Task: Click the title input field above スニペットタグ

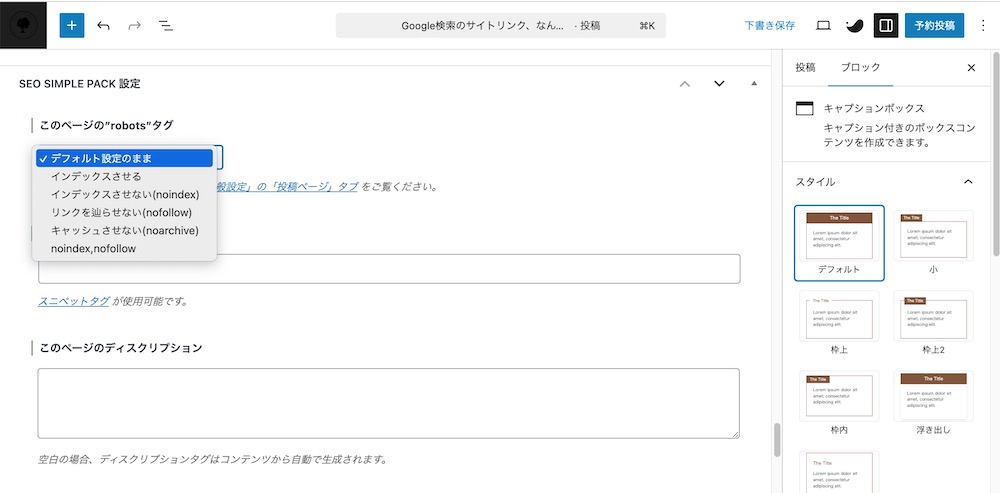Action: tap(389, 269)
